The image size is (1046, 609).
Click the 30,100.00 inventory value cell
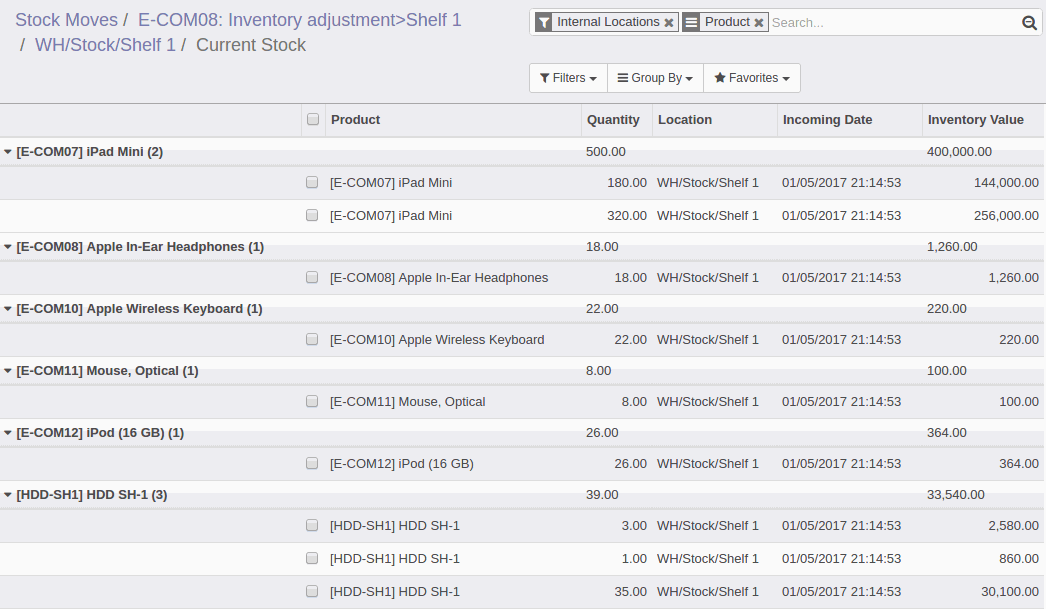coord(1009,592)
